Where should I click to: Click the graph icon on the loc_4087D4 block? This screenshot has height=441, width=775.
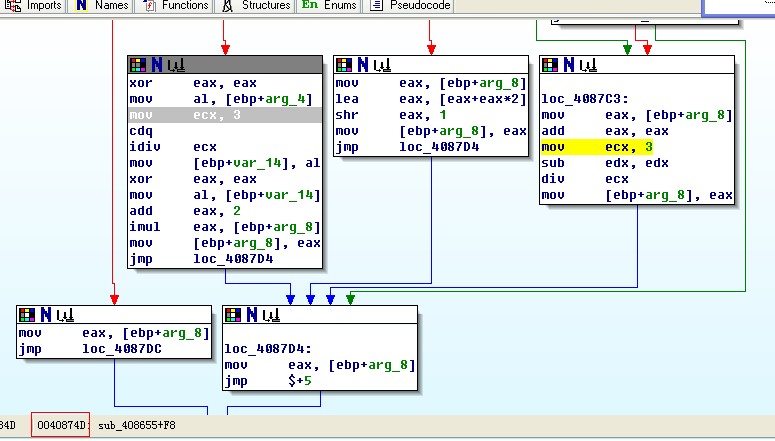tap(270, 315)
